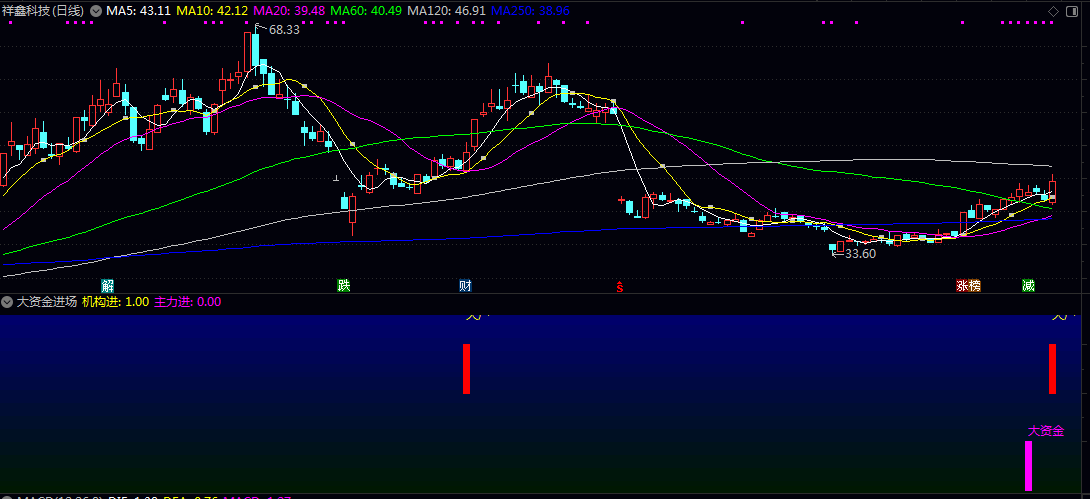Click the magenta 大资金 signal bar
The width and height of the screenshot is (1090, 499).
point(1028,466)
